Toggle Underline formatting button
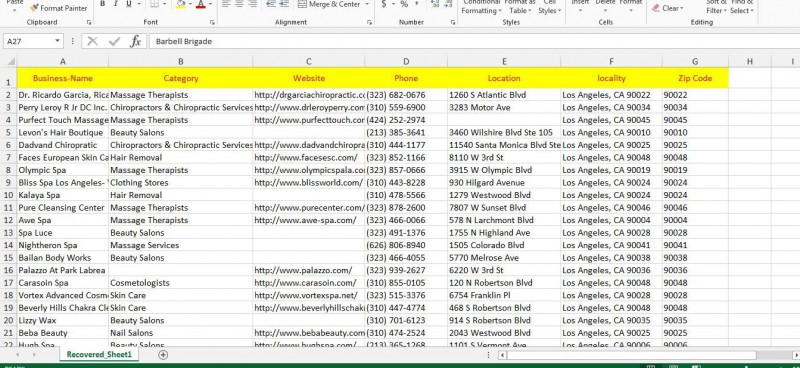 129,4
